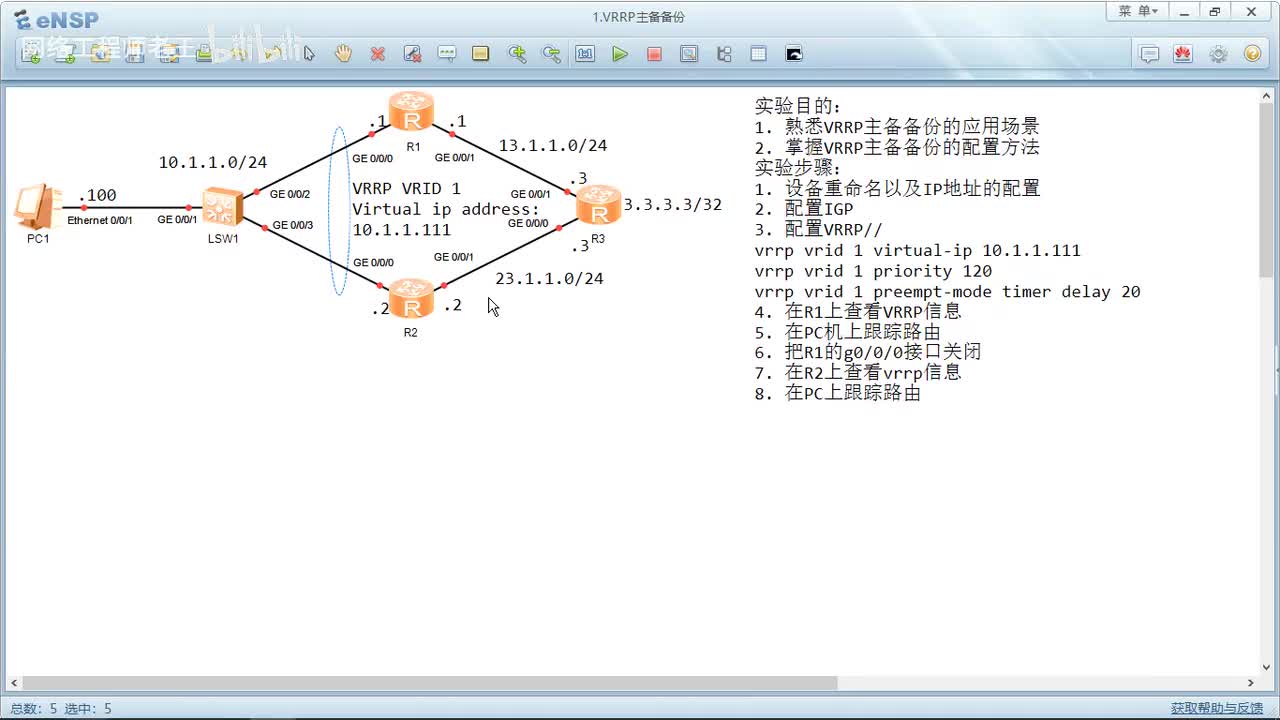Select the restore pointer arrow tool

[309, 54]
